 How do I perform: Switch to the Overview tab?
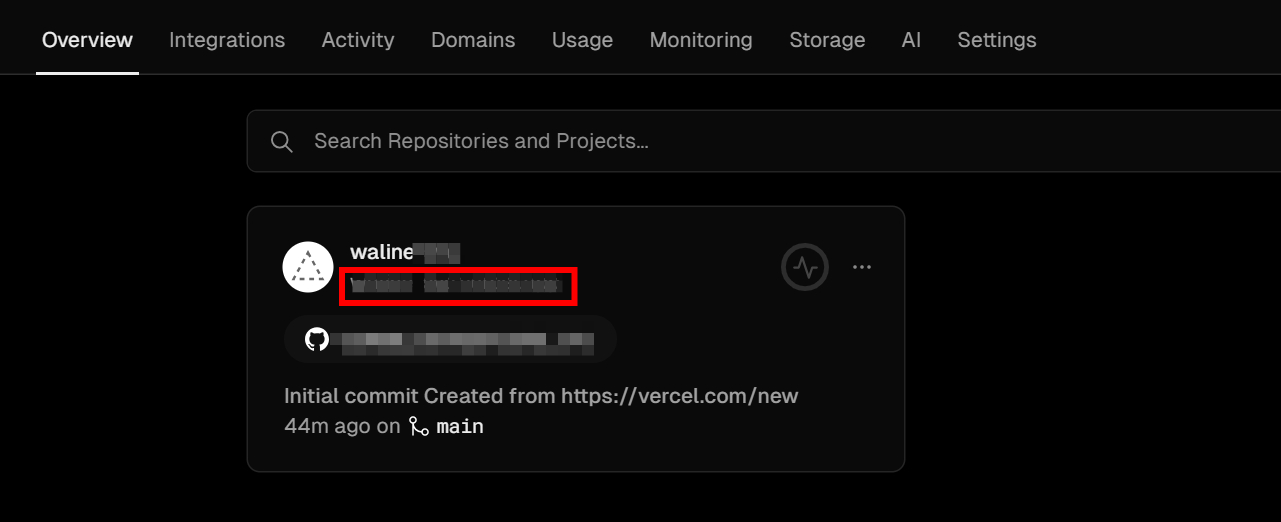(87, 40)
